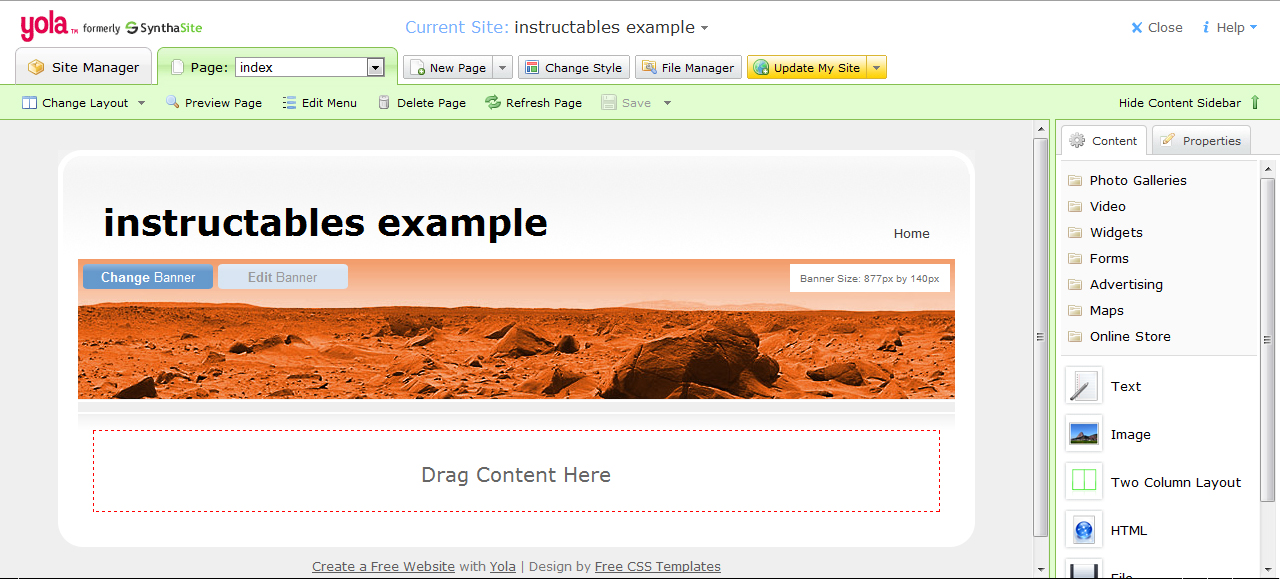1280x579 pixels.
Task: Click the Delete Page icon
Action: (x=385, y=102)
